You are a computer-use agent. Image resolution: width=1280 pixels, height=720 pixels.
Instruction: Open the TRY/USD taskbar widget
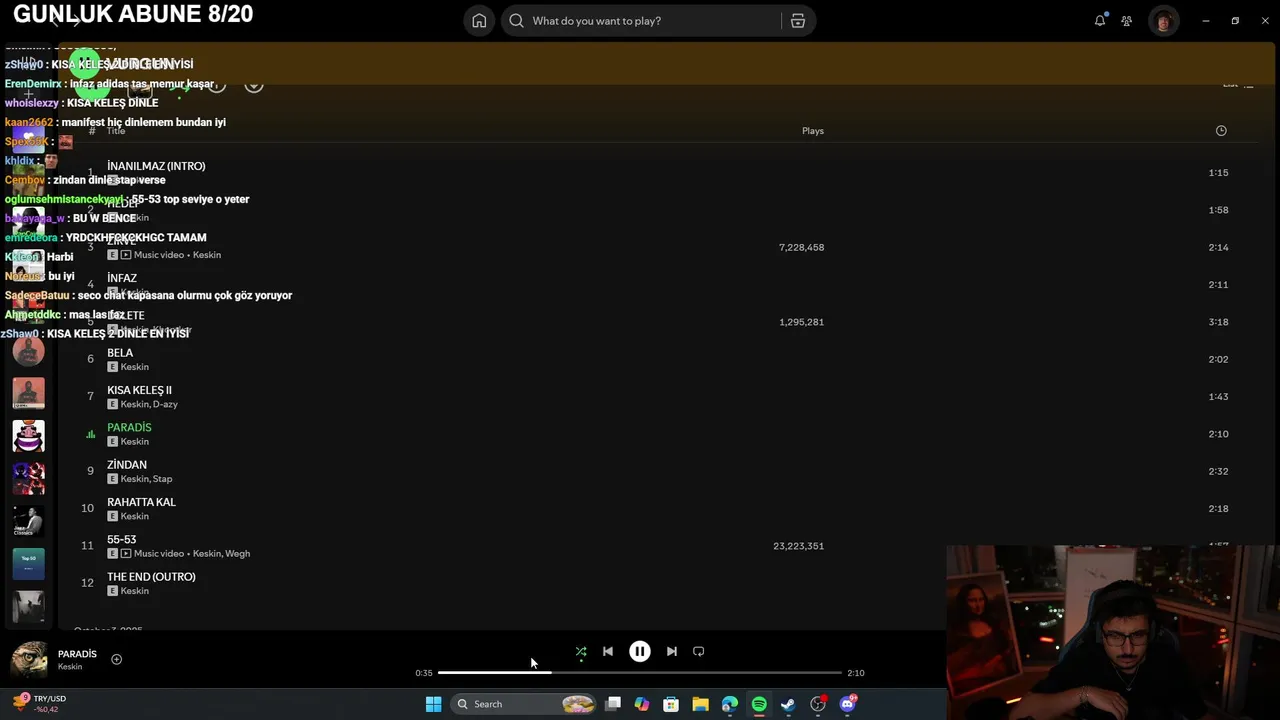coord(40,703)
